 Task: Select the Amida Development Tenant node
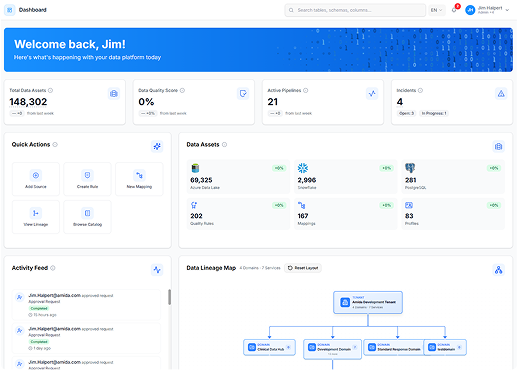368,302
